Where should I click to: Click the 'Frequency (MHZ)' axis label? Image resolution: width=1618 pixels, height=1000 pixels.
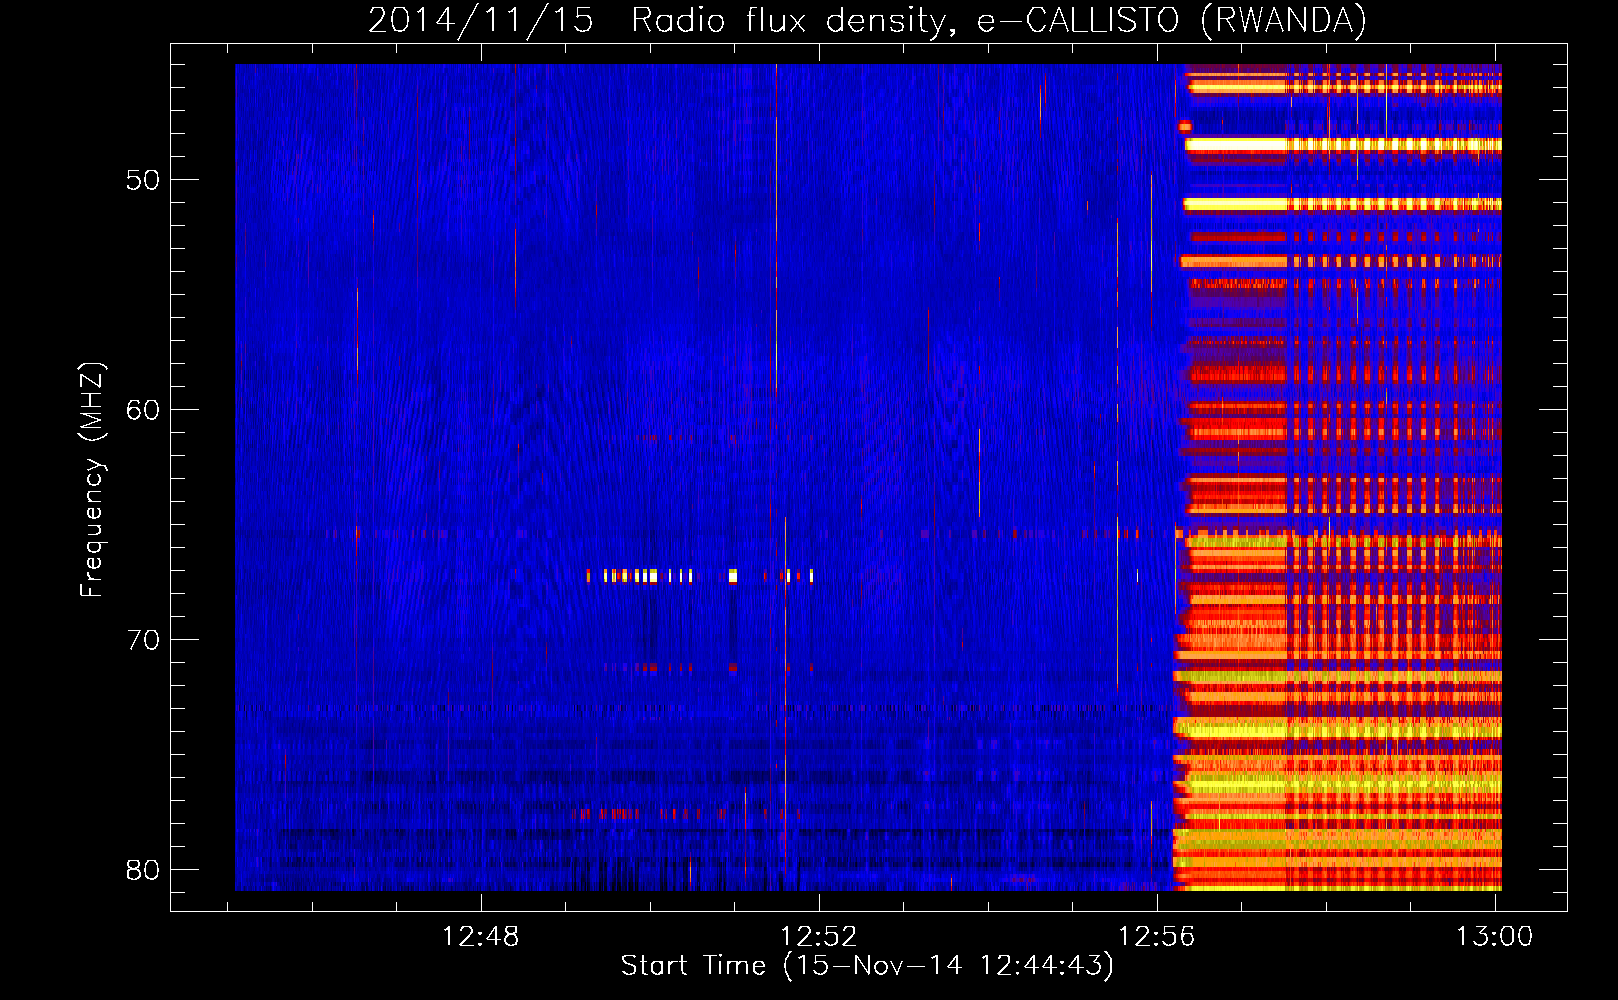(92, 480)
